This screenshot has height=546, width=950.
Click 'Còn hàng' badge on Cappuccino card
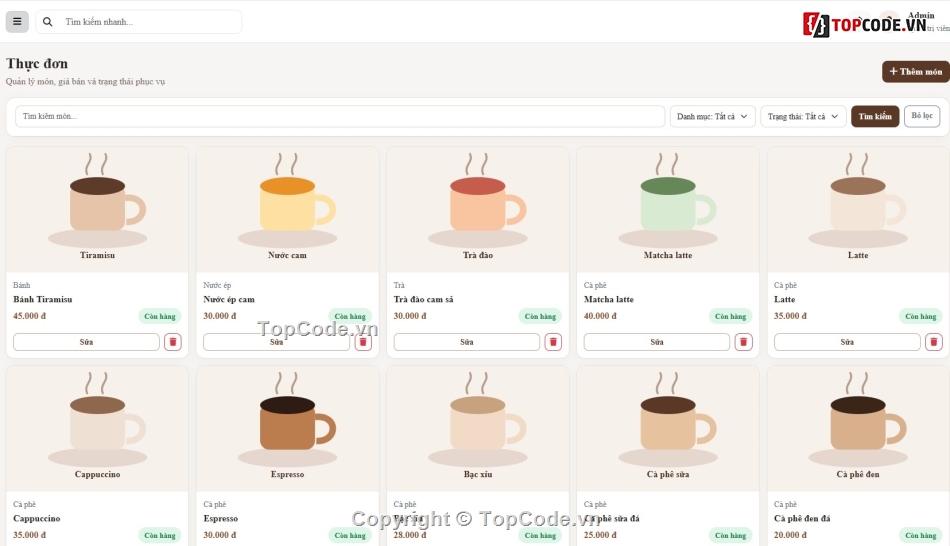(x=160, y=536)
